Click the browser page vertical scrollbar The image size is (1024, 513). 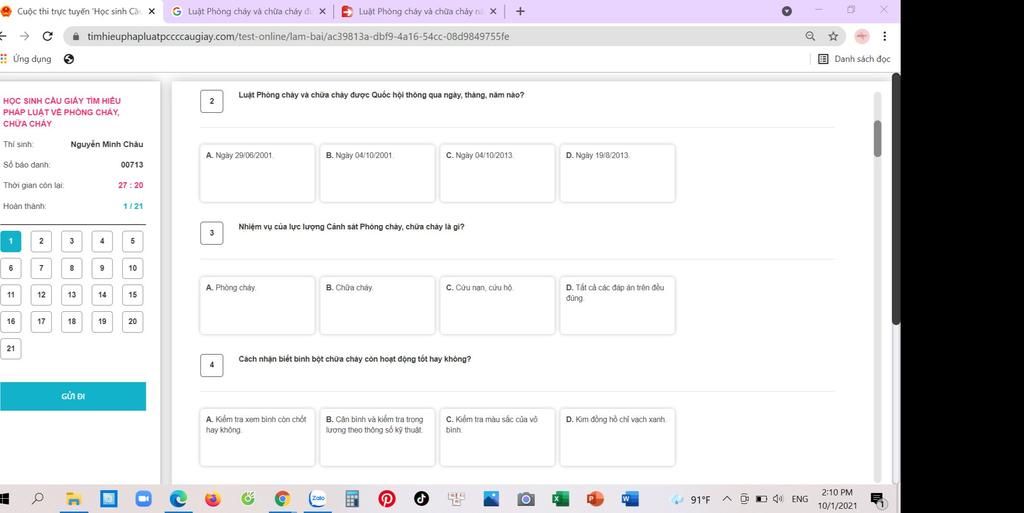[896, 198]
